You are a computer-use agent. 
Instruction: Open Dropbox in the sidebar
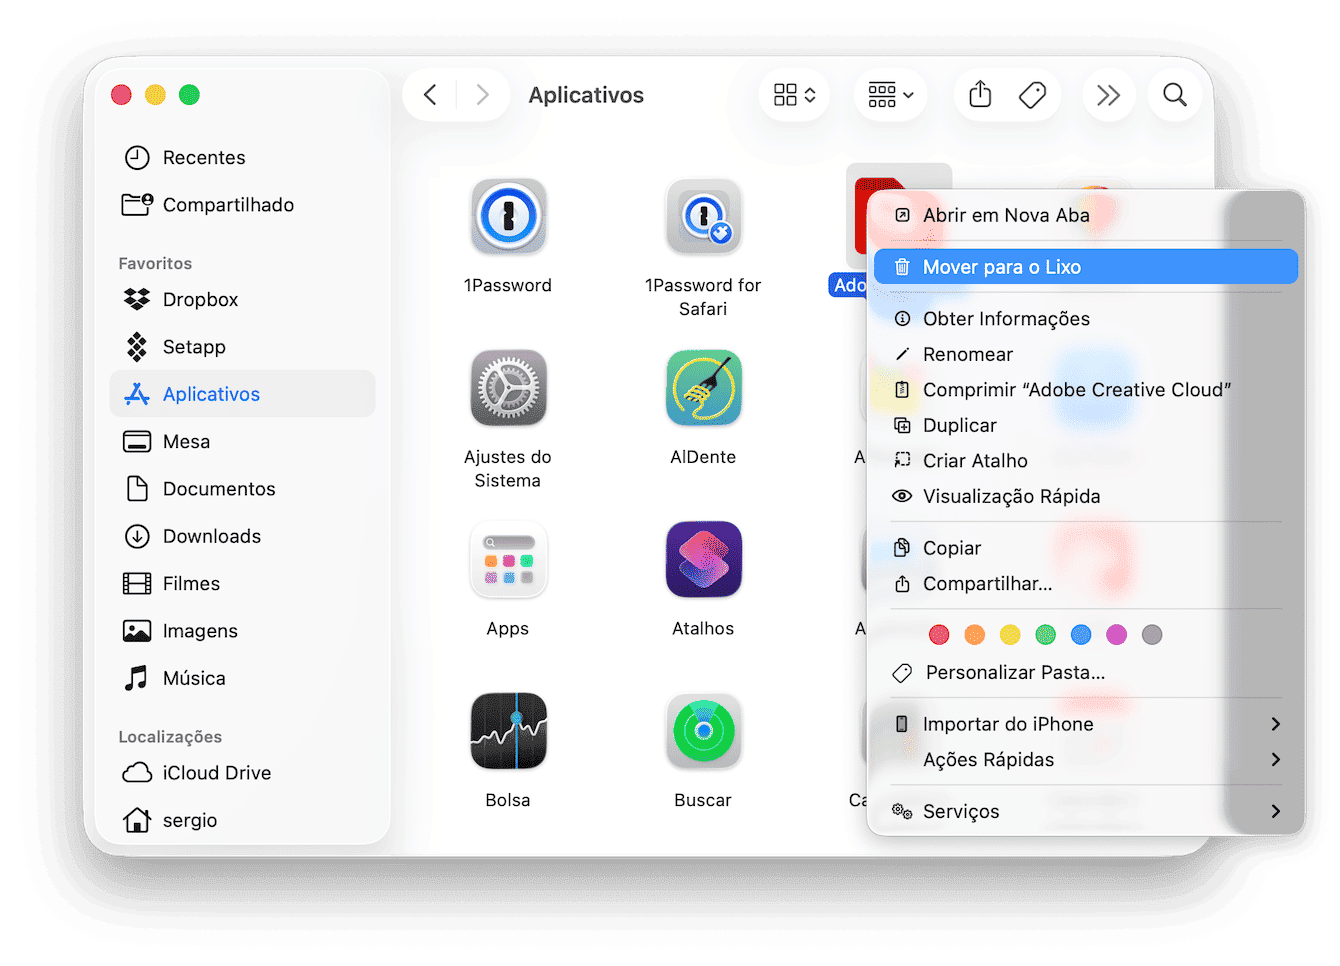click(x=243, y=299)
